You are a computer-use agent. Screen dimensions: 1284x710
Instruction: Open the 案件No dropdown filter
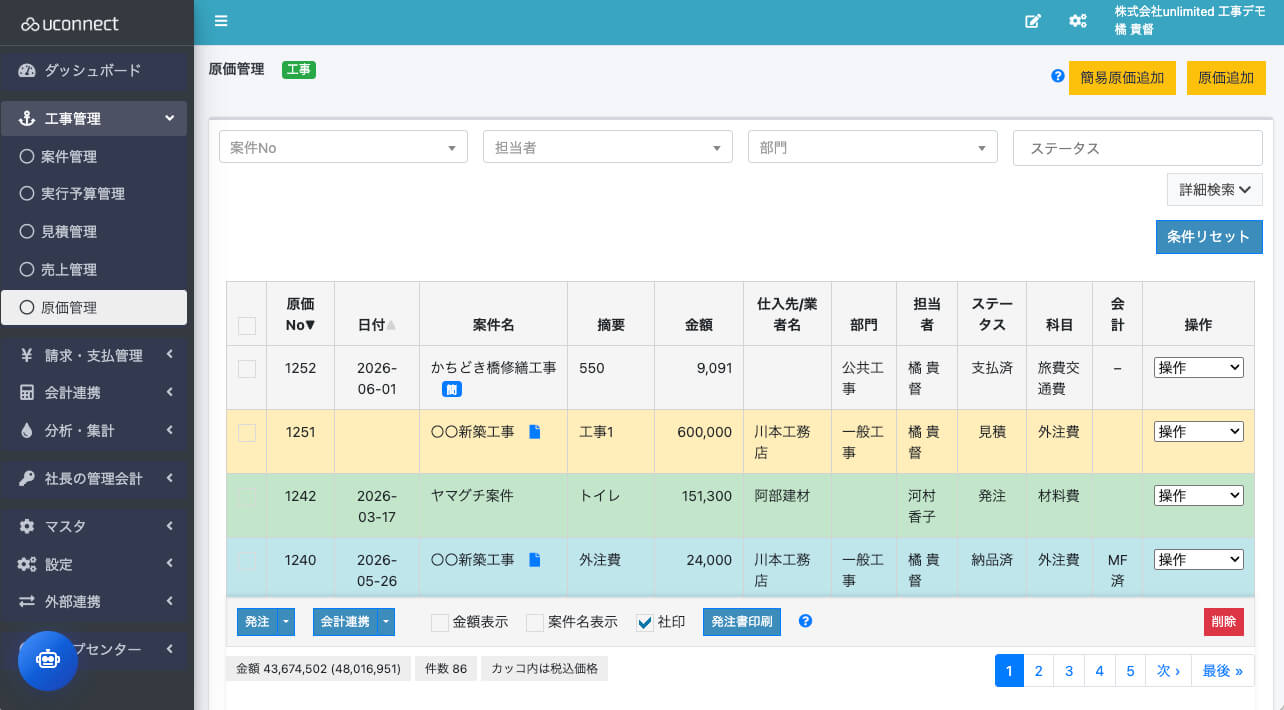coord(343,147)
